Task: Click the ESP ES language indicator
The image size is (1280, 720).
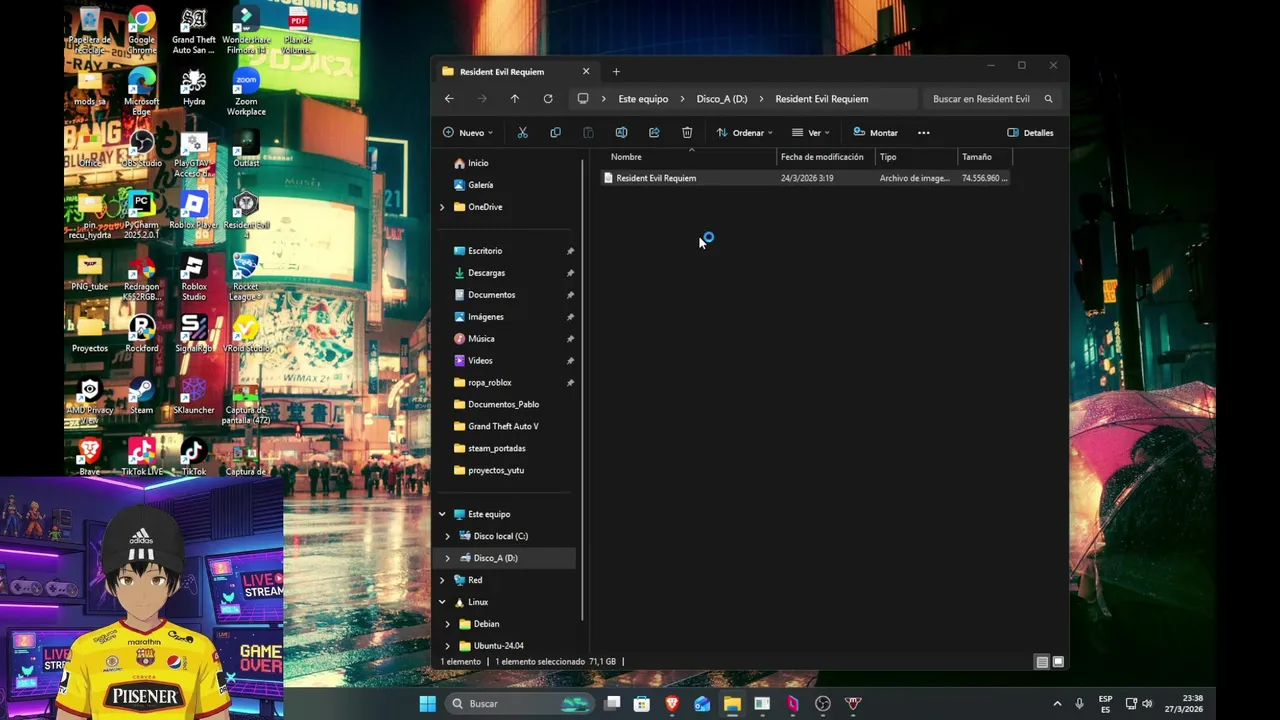Action: pos(1105,704)
